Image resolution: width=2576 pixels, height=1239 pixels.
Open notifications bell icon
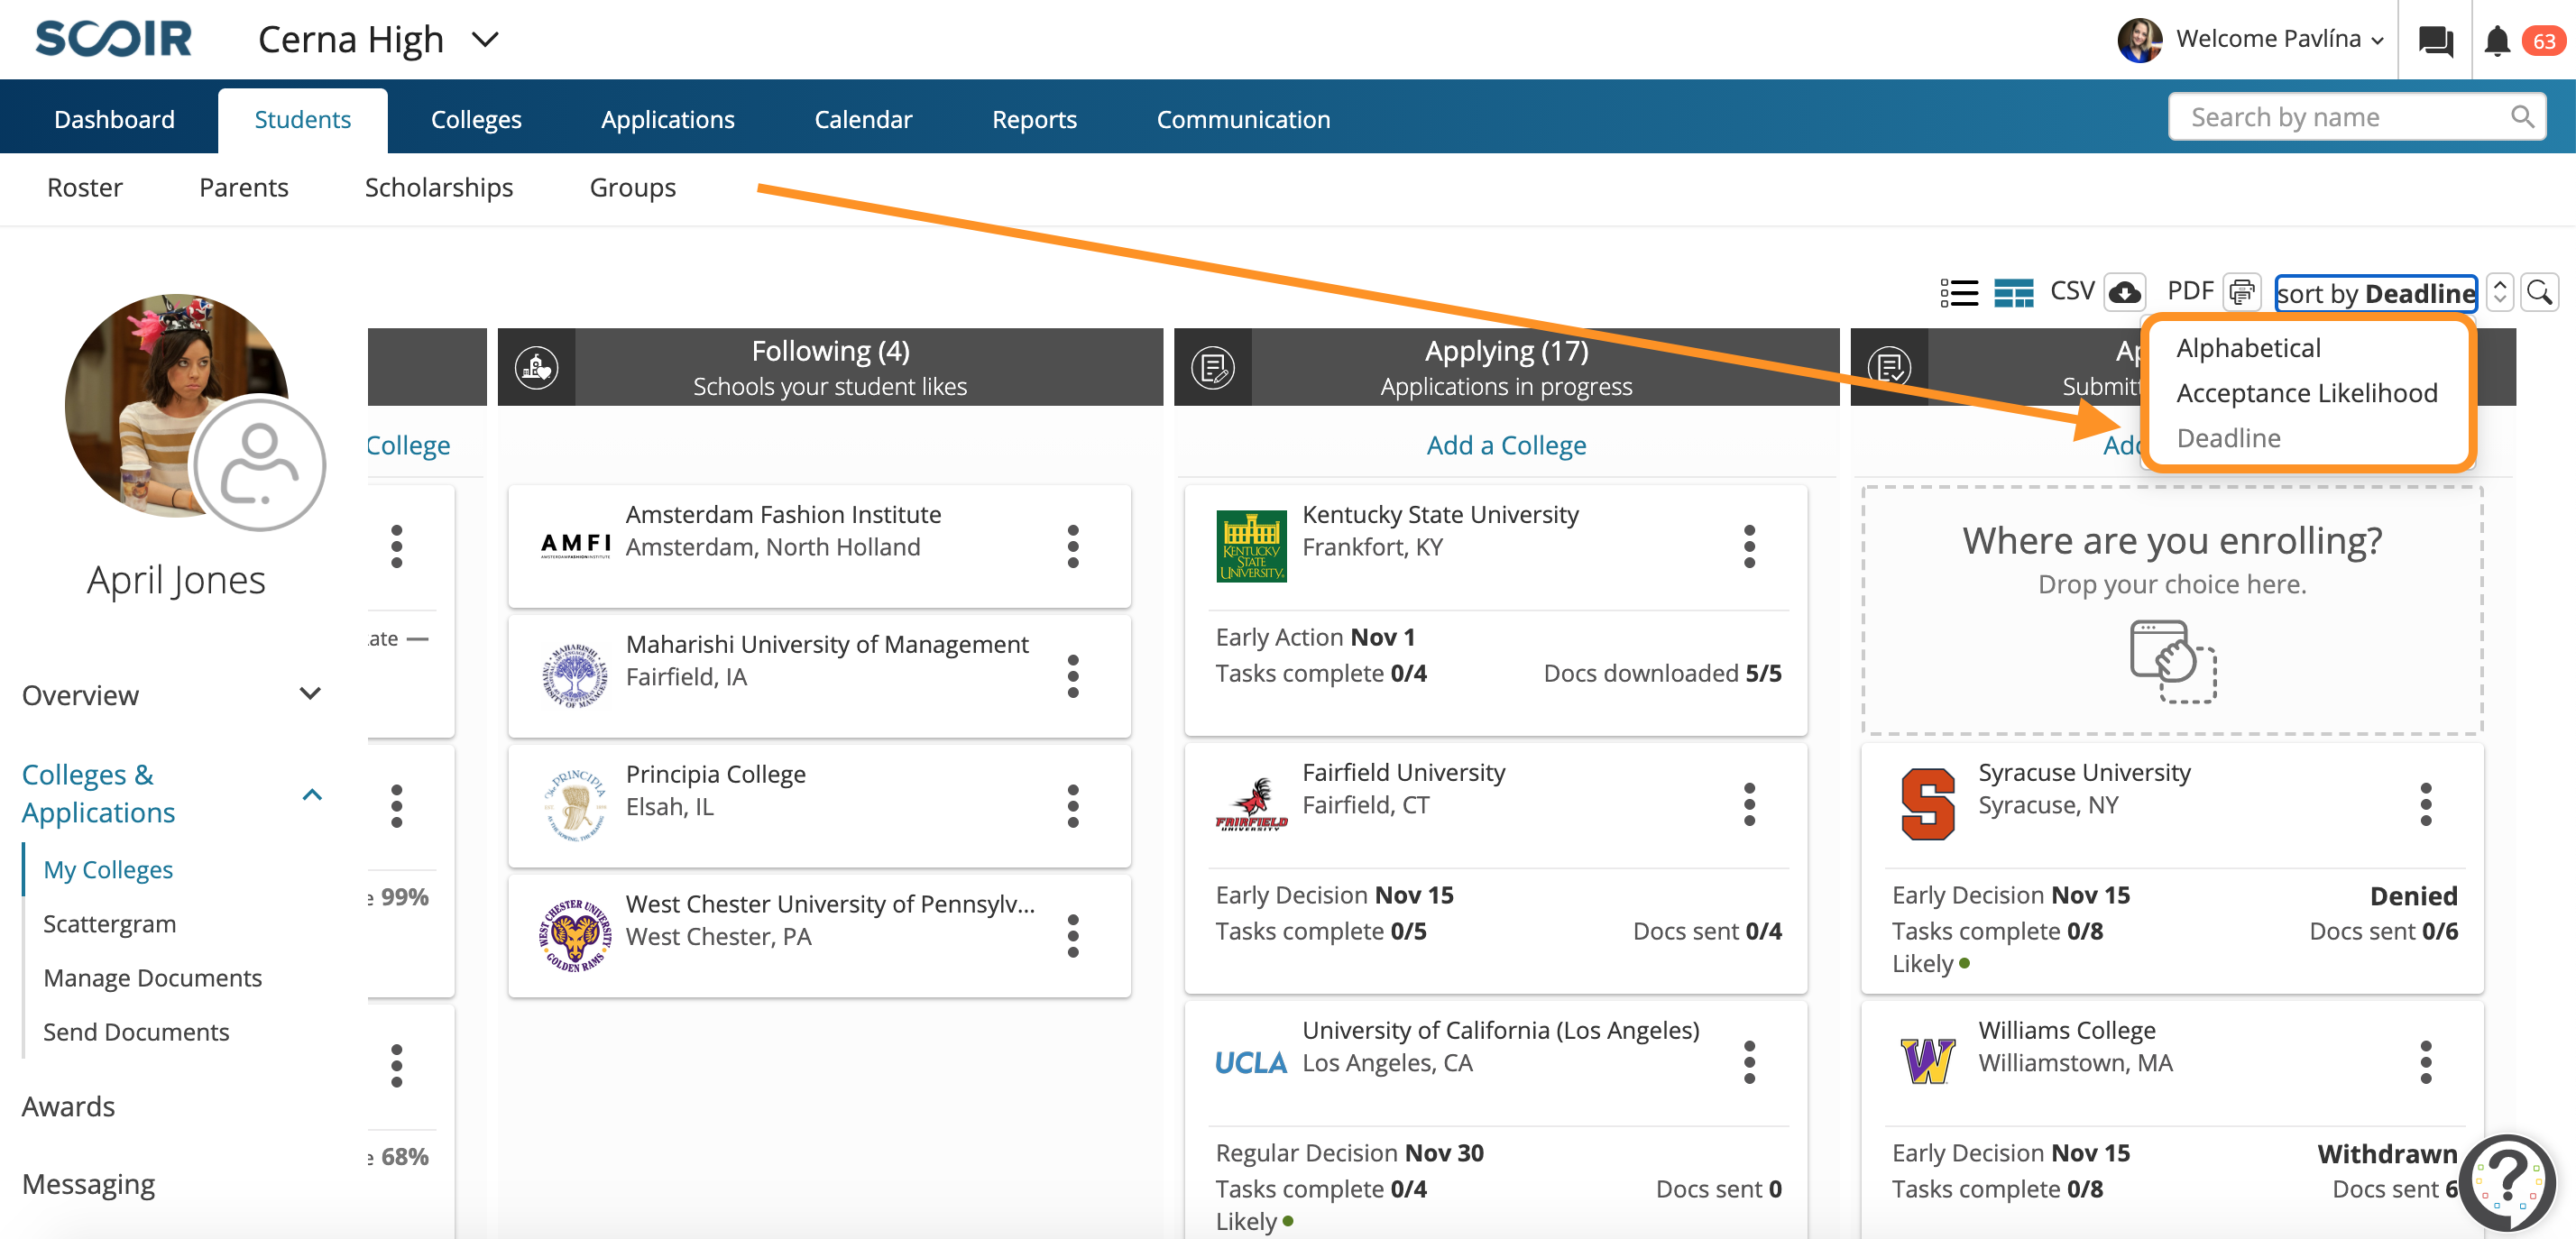click(x=2497, y=41)
